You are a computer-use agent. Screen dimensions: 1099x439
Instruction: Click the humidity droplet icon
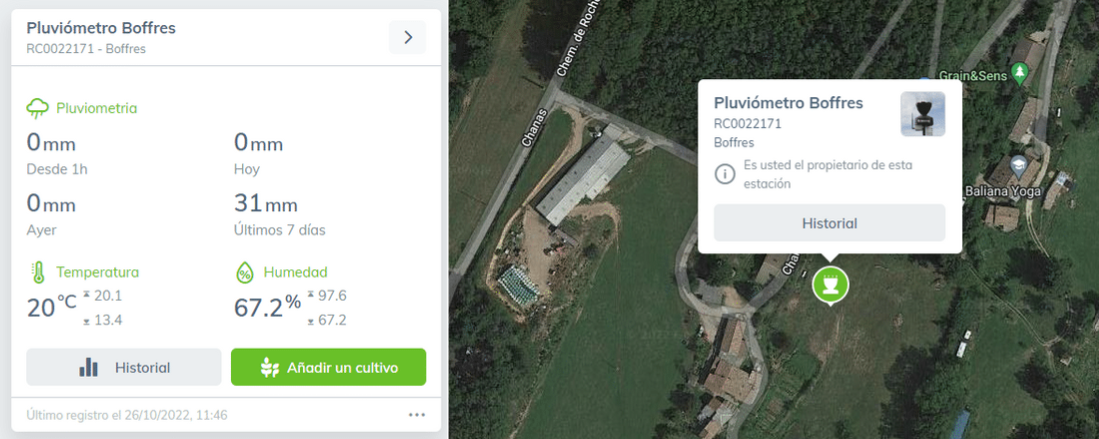pos(245,272)
